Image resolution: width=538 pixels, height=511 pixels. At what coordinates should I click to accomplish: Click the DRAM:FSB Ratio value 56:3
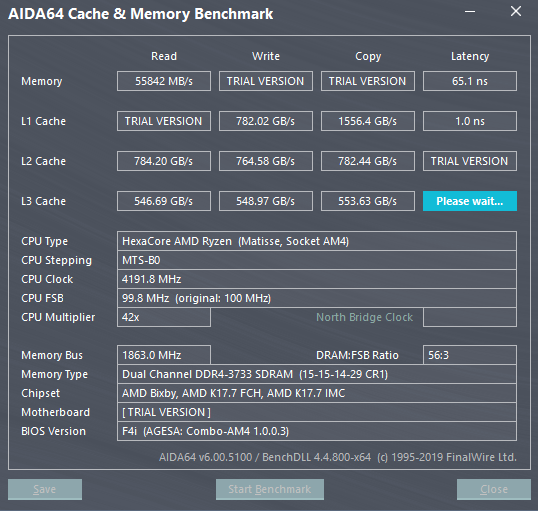point(470,355)
